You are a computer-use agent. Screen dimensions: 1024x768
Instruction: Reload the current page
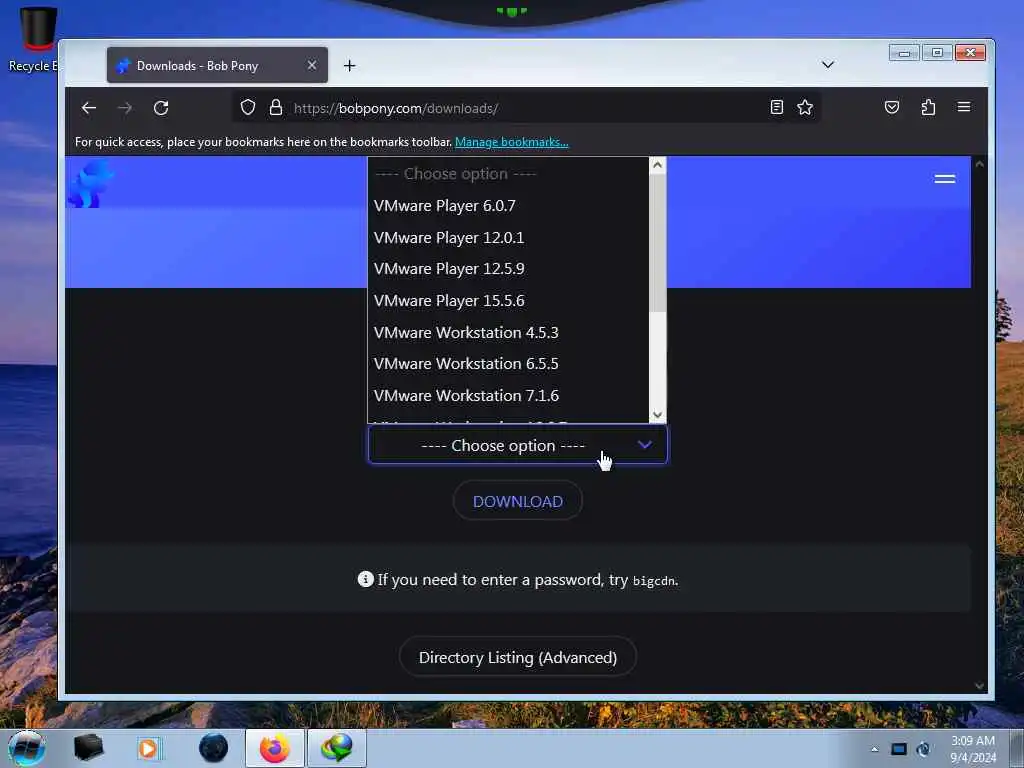161,108
